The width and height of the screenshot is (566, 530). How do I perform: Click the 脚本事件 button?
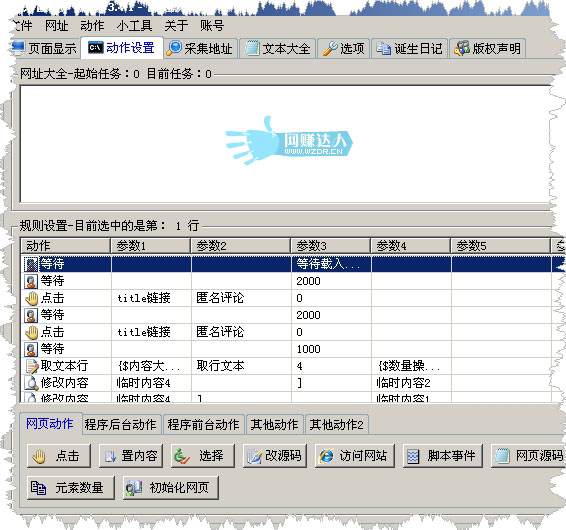coord(443,456)
